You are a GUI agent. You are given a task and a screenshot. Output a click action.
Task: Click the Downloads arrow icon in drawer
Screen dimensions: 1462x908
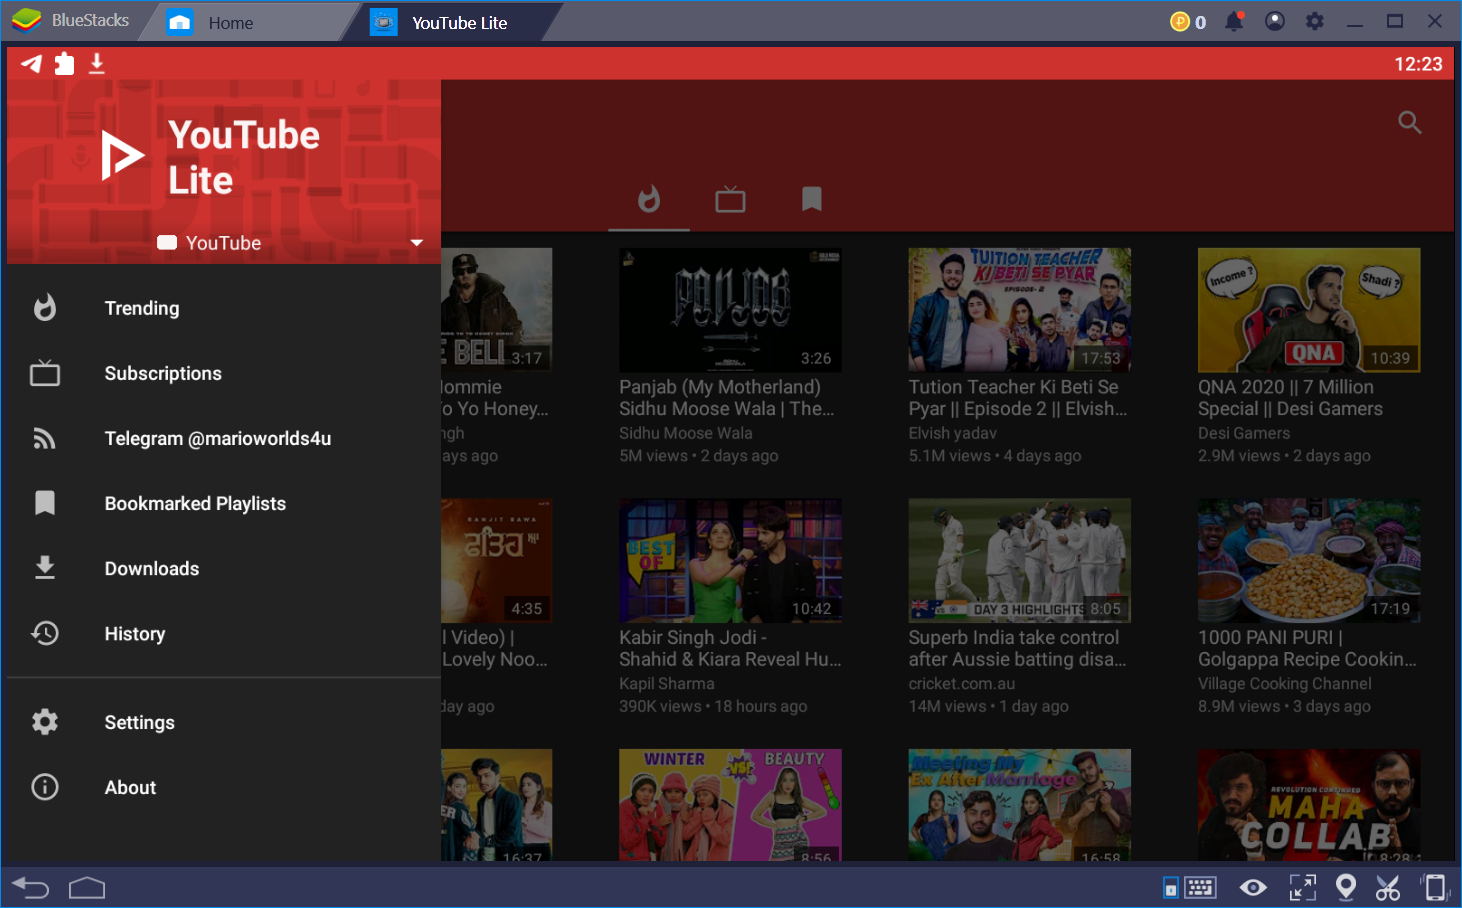(45, 568)
